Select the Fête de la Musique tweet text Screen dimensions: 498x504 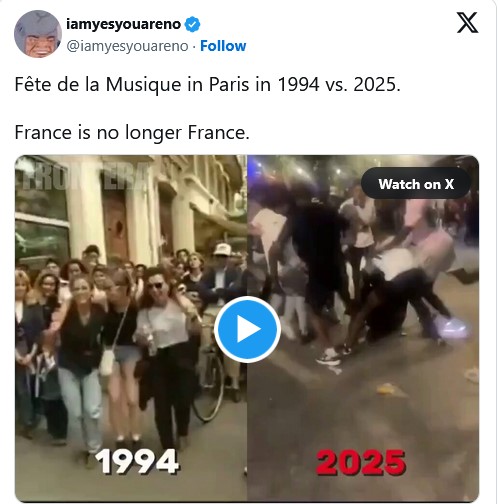point(207,84)
